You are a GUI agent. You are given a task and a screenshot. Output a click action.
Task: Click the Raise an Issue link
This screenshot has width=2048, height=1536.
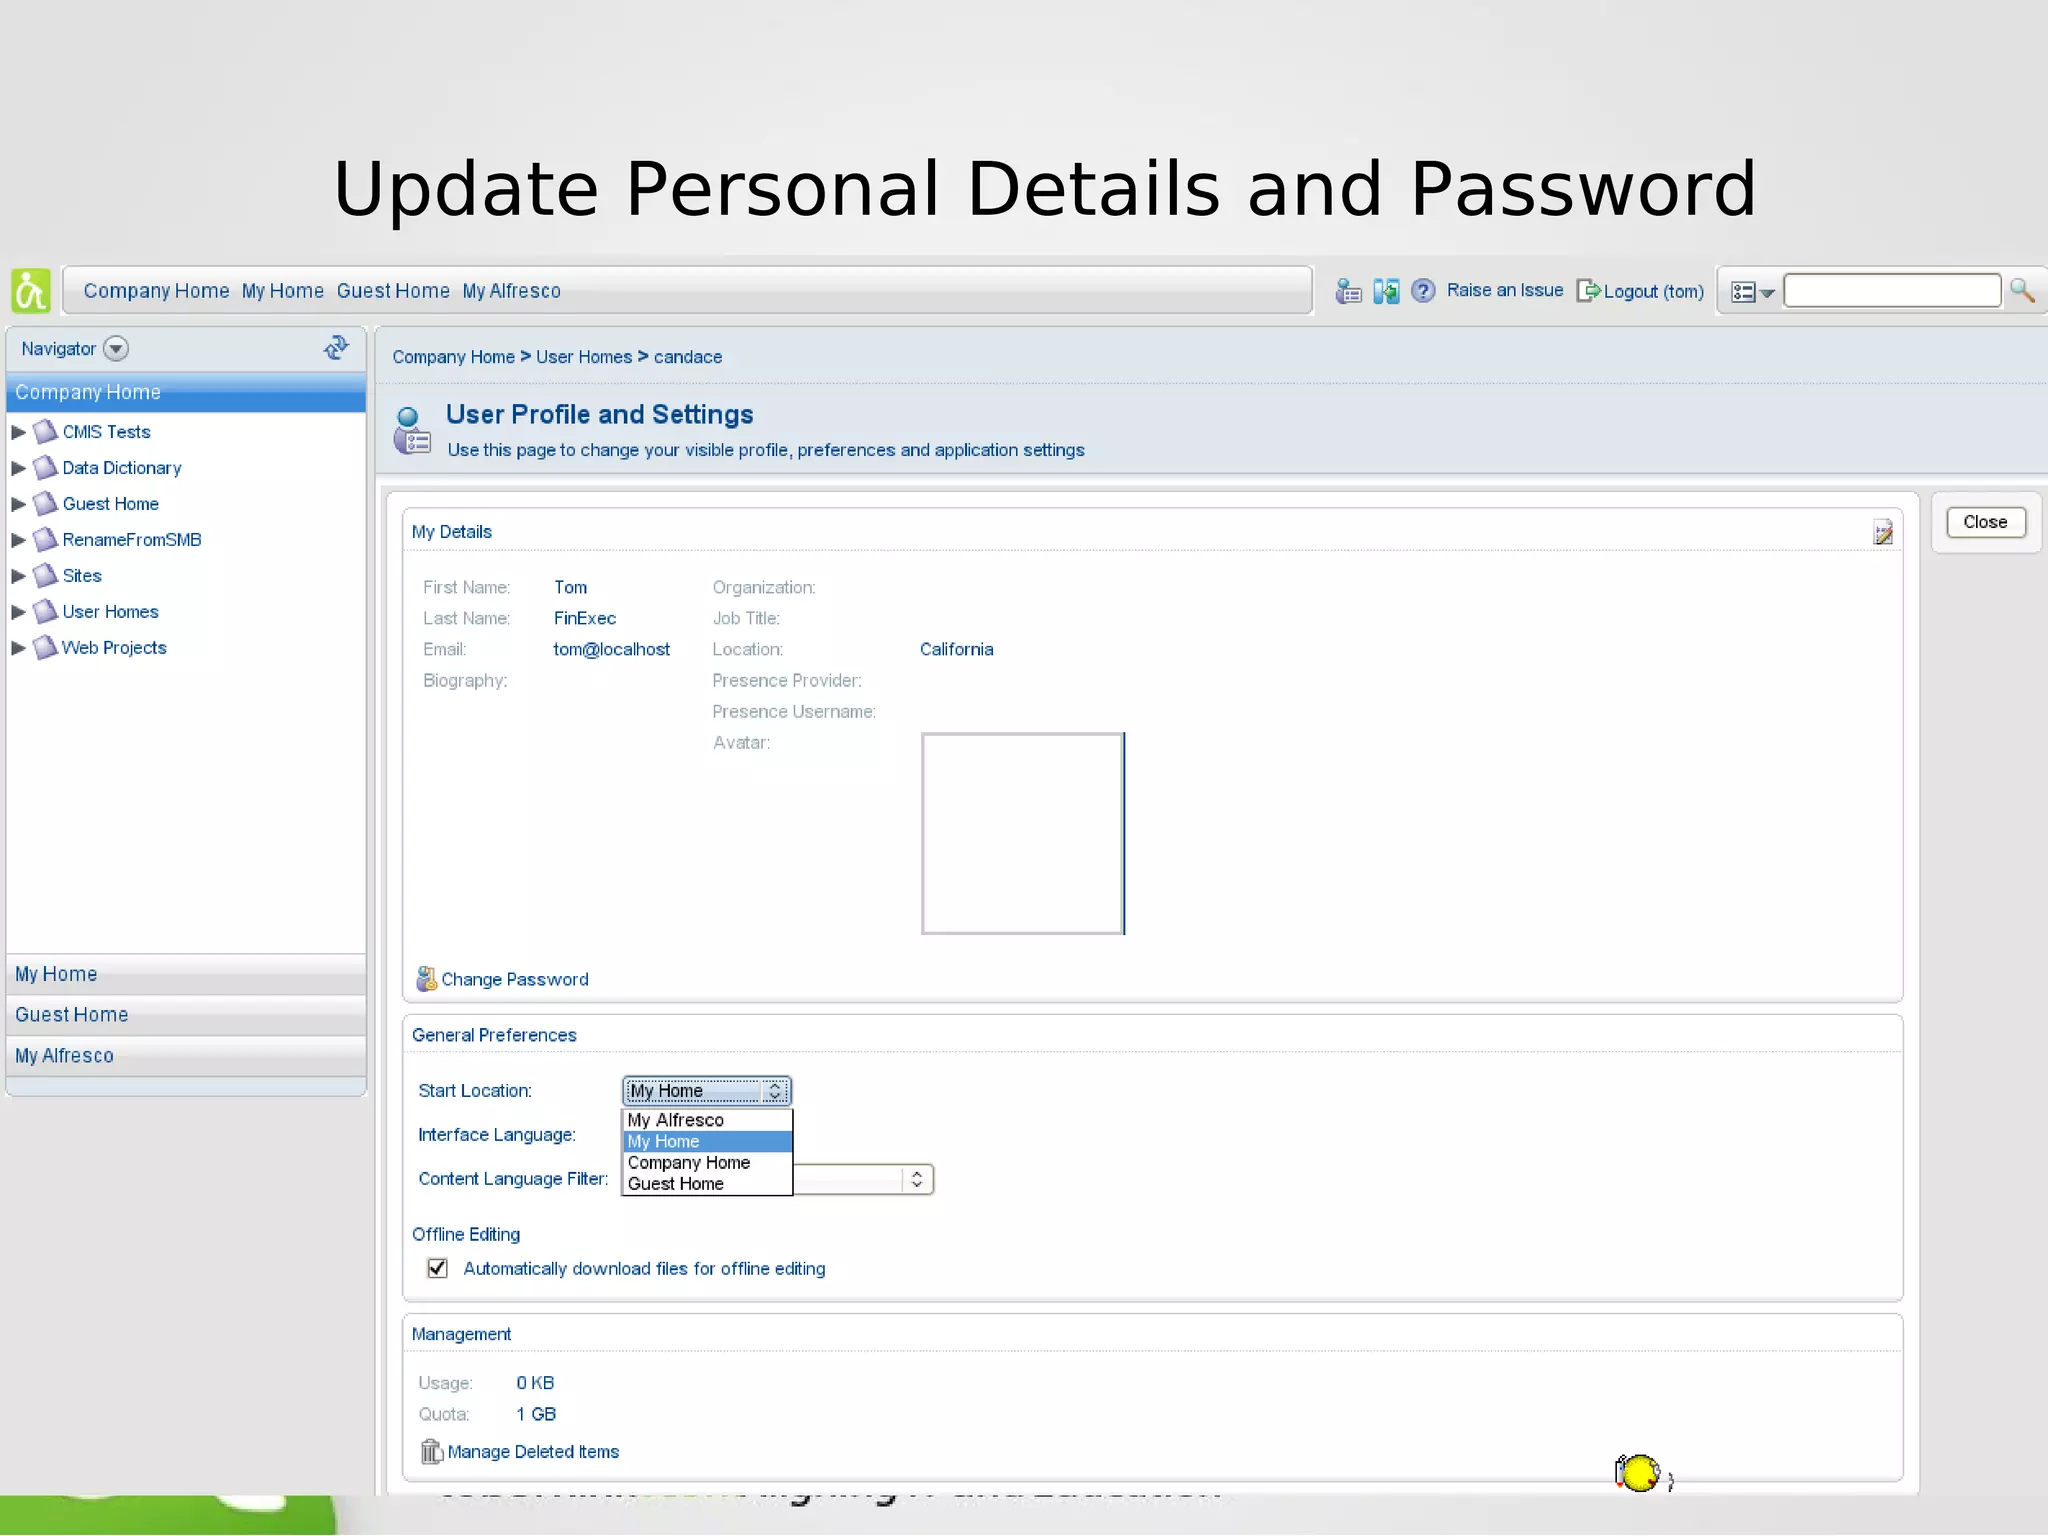click(1505, 290)
